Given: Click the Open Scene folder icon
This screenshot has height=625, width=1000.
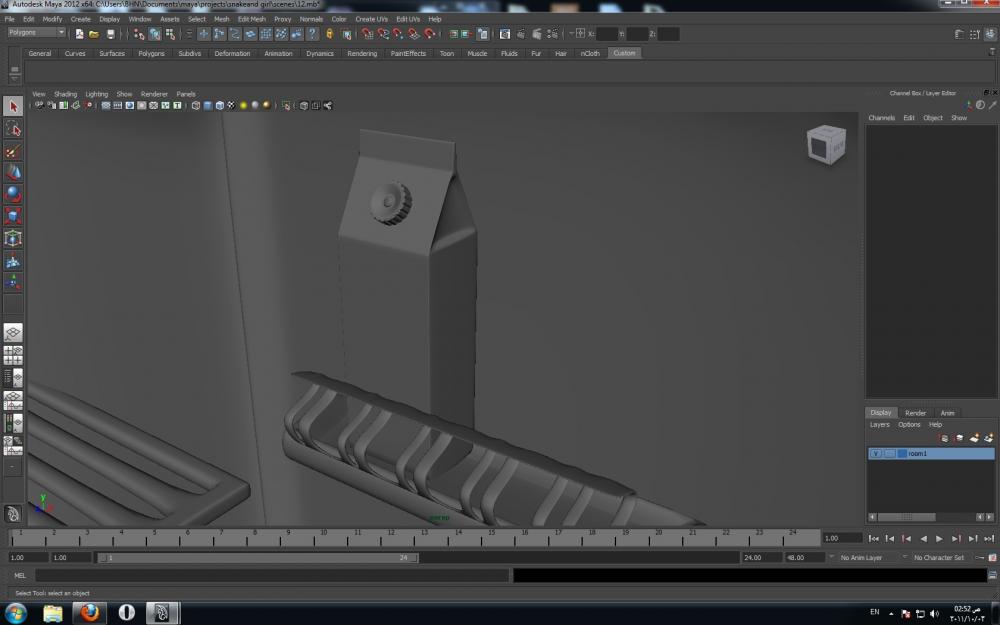Looking at the screenshot, I should click(94, 34).
